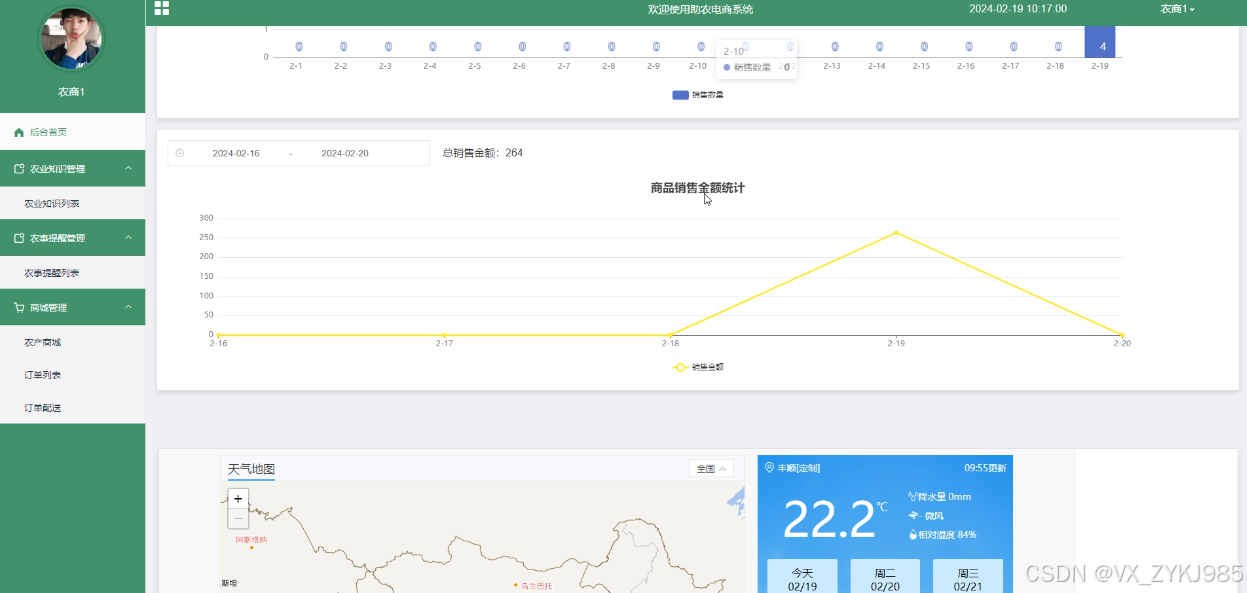Image resolution: width=1247 pixels, height=593 pixels.
Task: Click the blue bar for 2-19
Action: (x=1100, y=42)
